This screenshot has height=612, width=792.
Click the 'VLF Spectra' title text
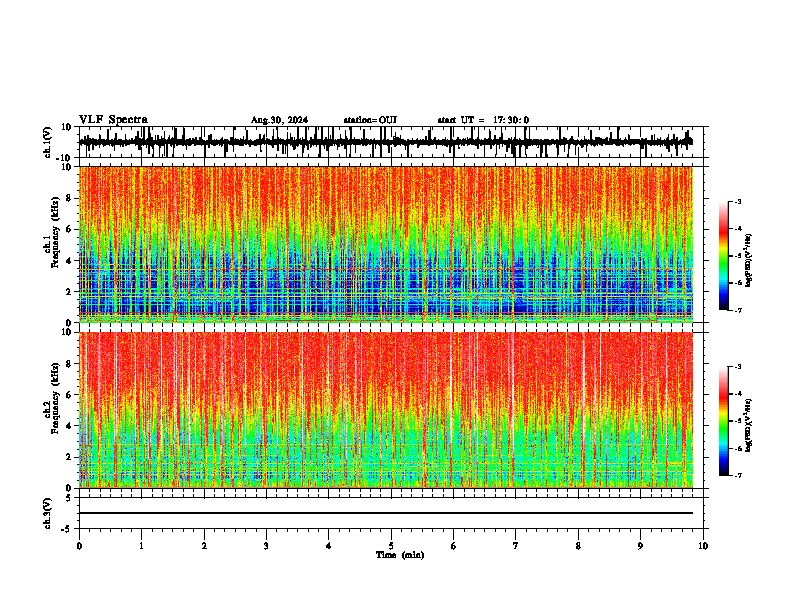click(113, 120)
